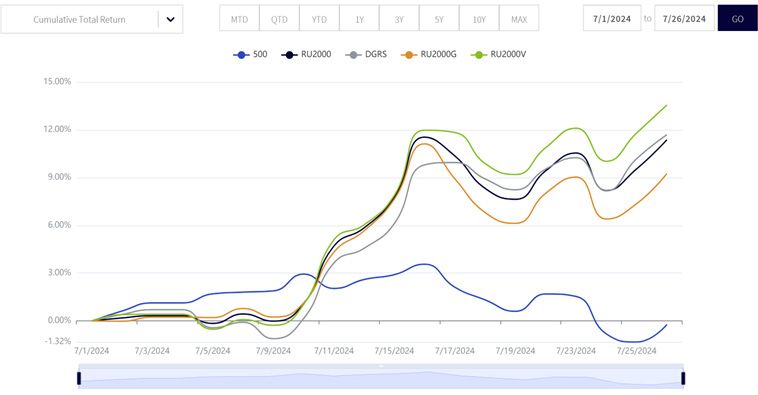Screen dimensions: 758x395
Task: Toggle the orange RU2000G legend marker
Action: click(x=408, y=55)
